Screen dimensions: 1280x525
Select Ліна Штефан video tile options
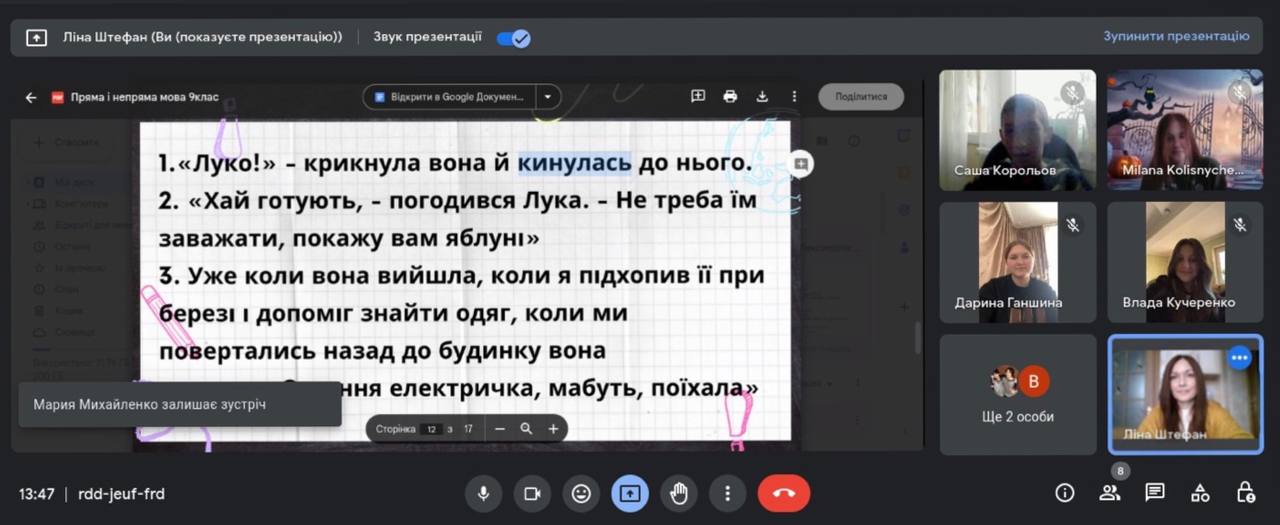(1240, 357)
